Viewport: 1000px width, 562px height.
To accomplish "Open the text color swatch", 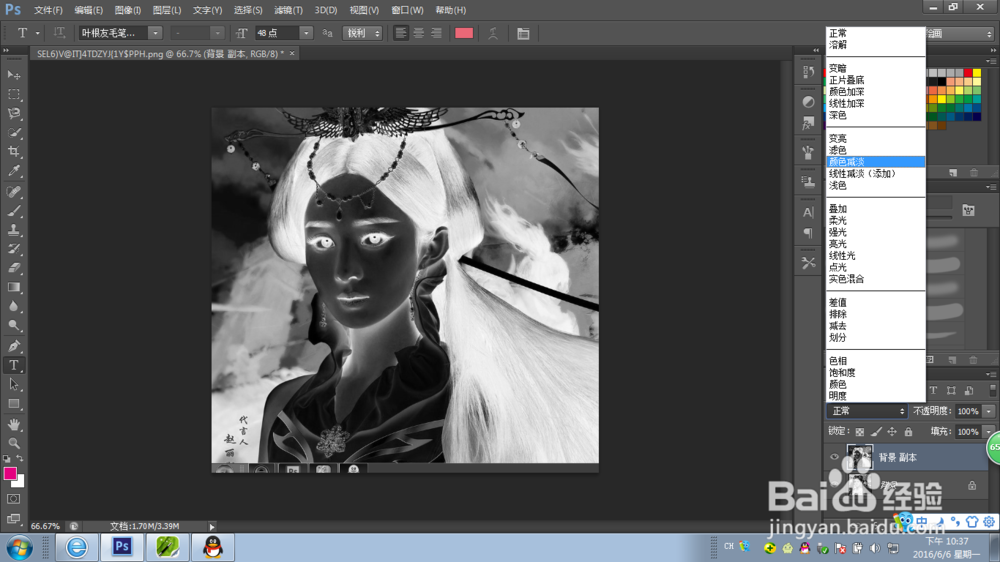I will [x=464, y=33].
